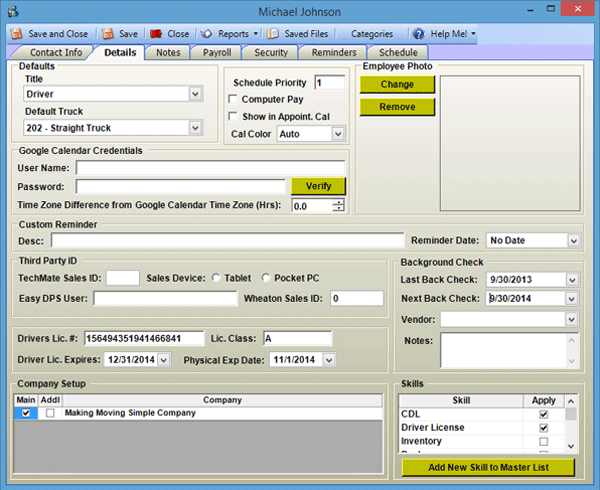Click the Verify button
Viewport: 600px width, 490px height.
pos(318,186)
